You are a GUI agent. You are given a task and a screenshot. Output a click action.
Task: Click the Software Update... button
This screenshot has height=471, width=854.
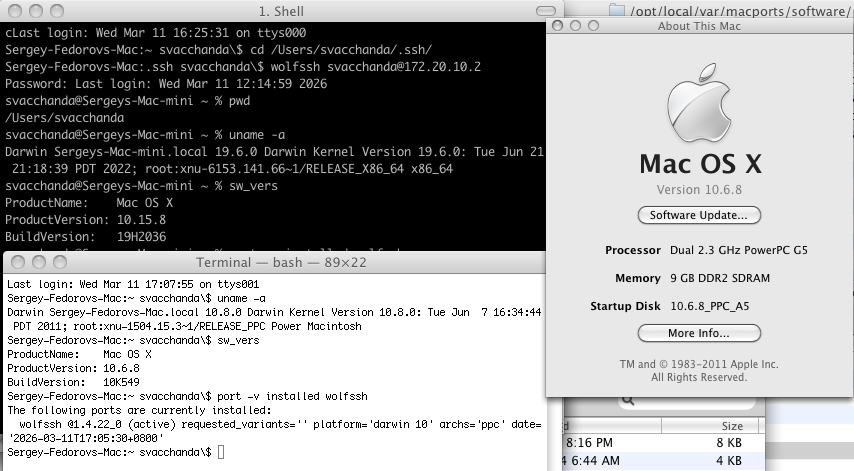[x=699, y=215]
